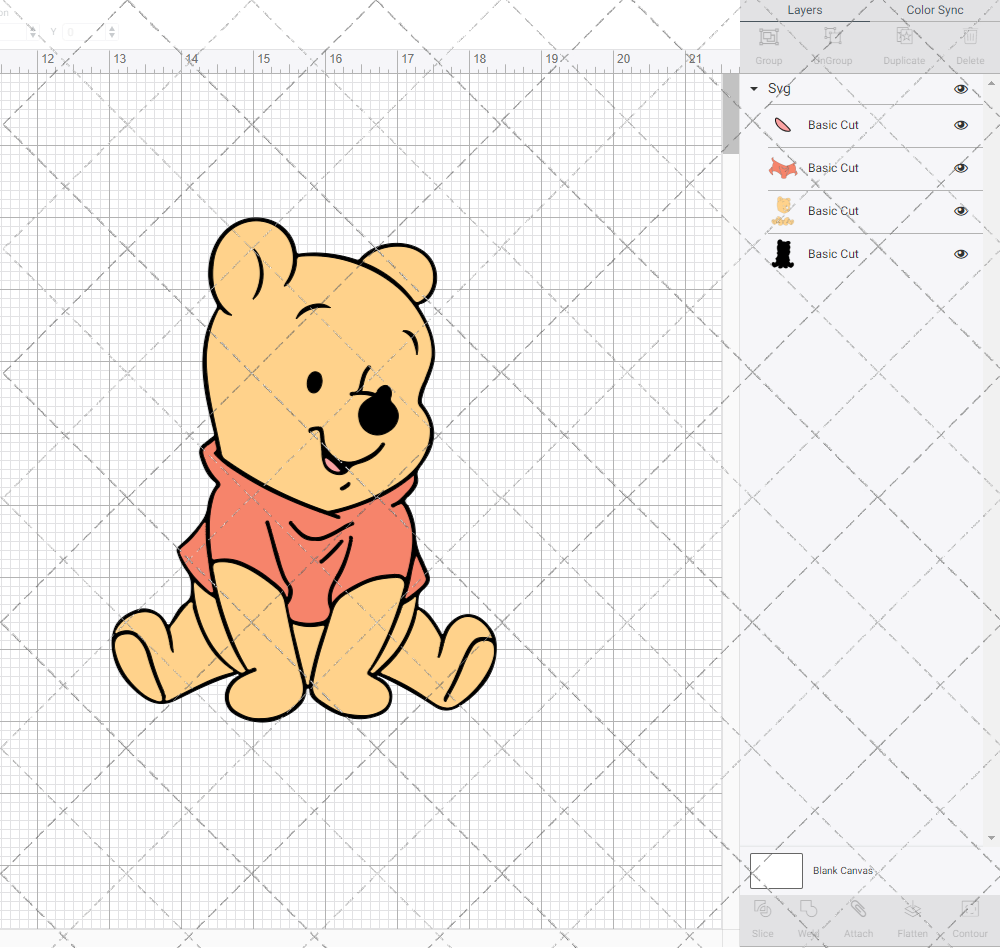Image resolution: width=1000 pixels, height=948 pixels.
Task: Click the Y position stepper arrows
Action: [x=112, y=32]
